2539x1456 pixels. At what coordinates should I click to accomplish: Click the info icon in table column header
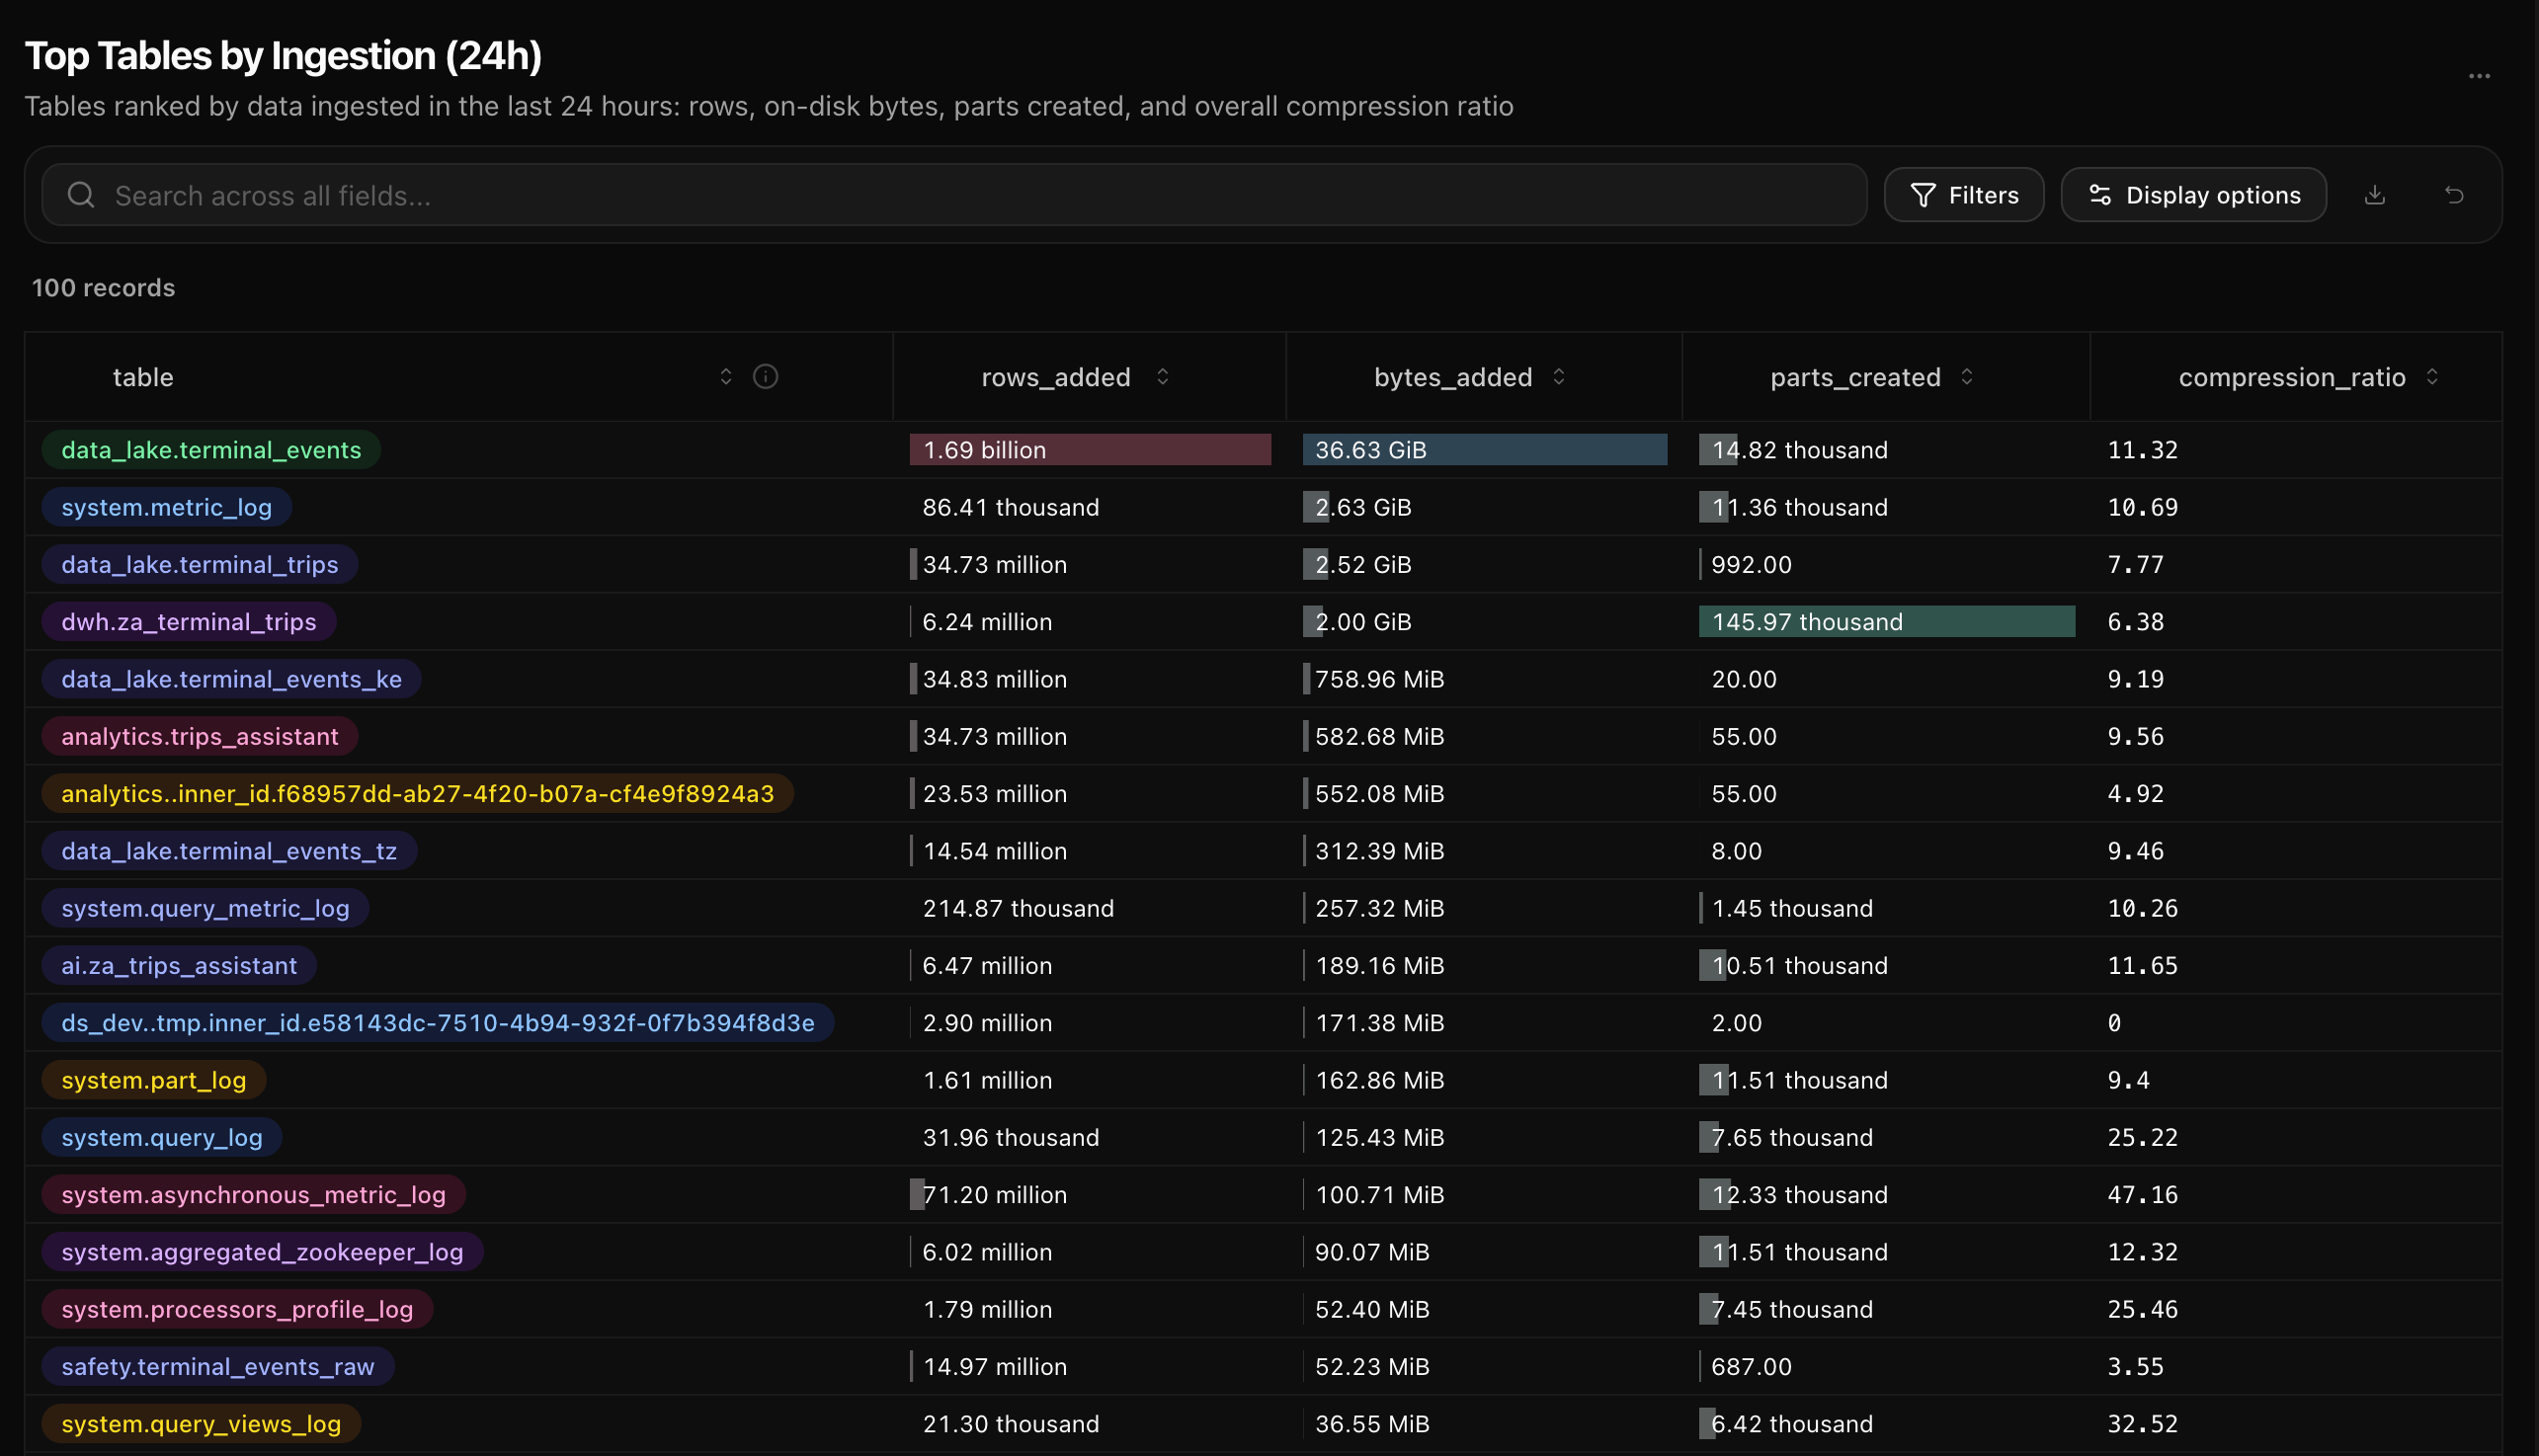pos(765,377)
